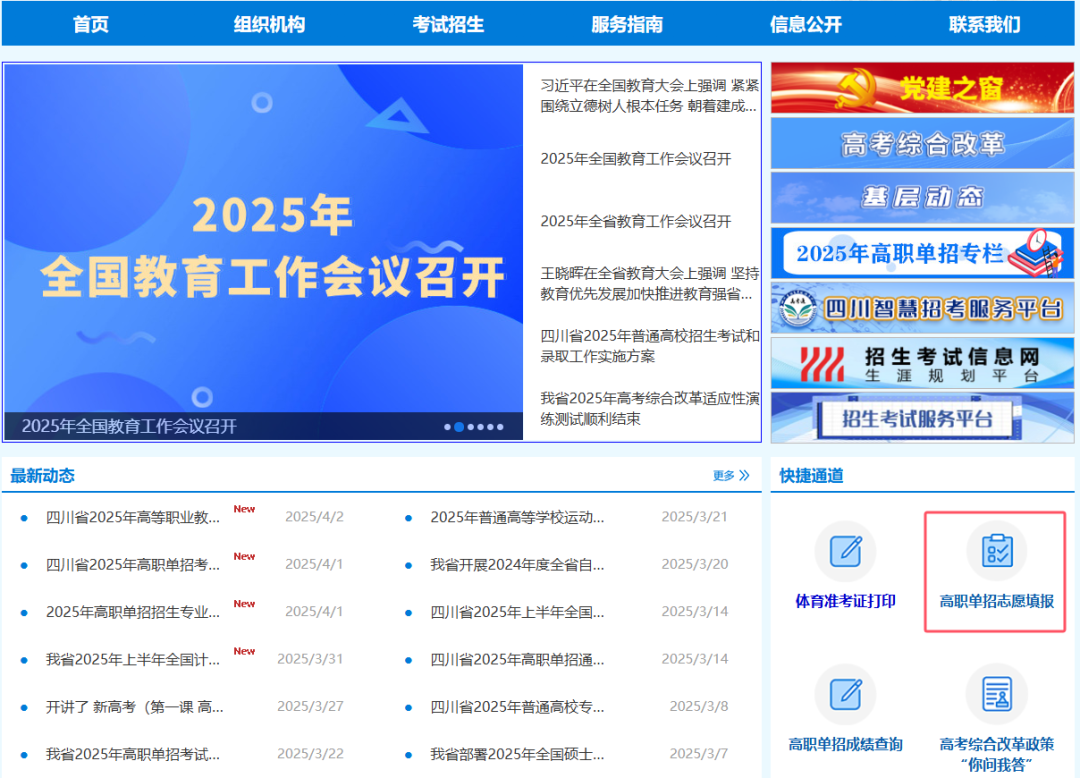Select 服务指南 in top navigation
The width and height of the screenshot is (1080, 778).
pyautogui.click(x=626, y=24)
